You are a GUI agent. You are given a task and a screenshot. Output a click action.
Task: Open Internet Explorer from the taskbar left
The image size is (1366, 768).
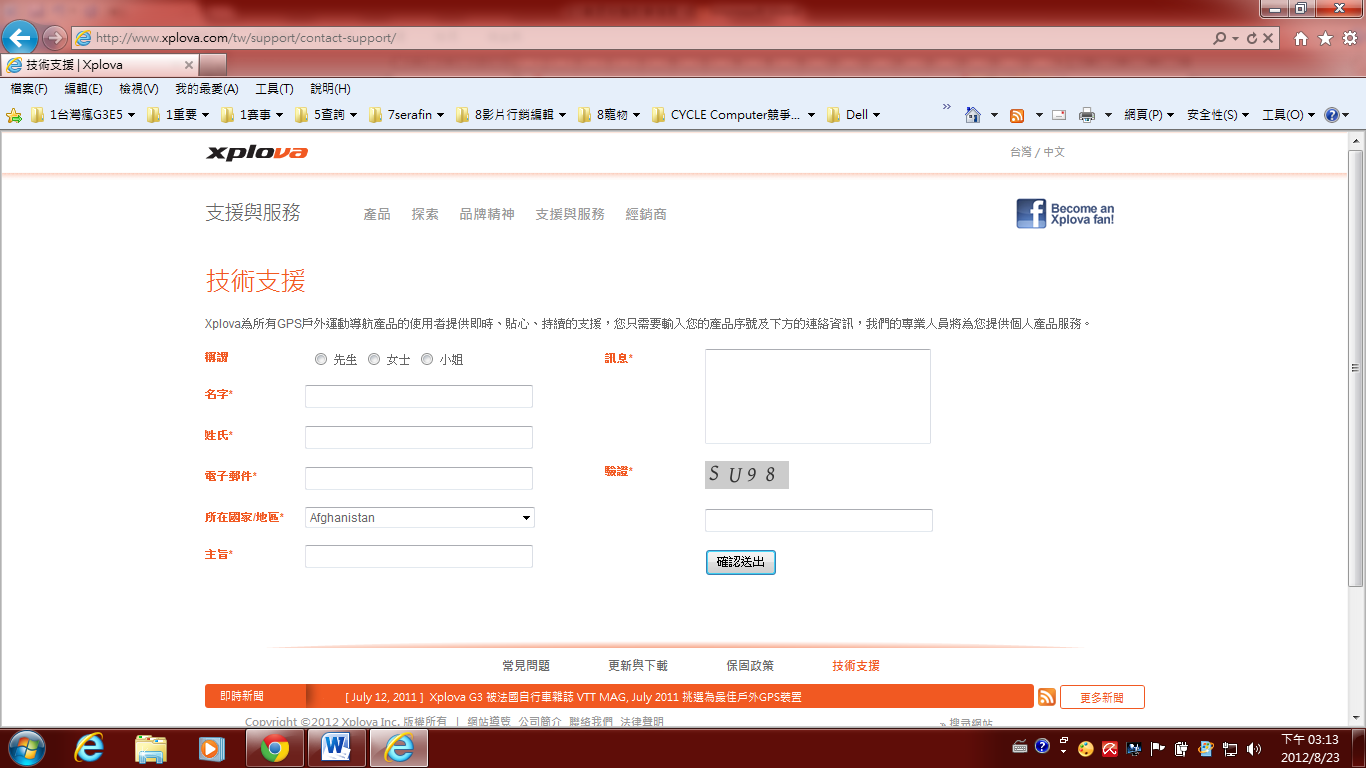click(x=89, y=748)
